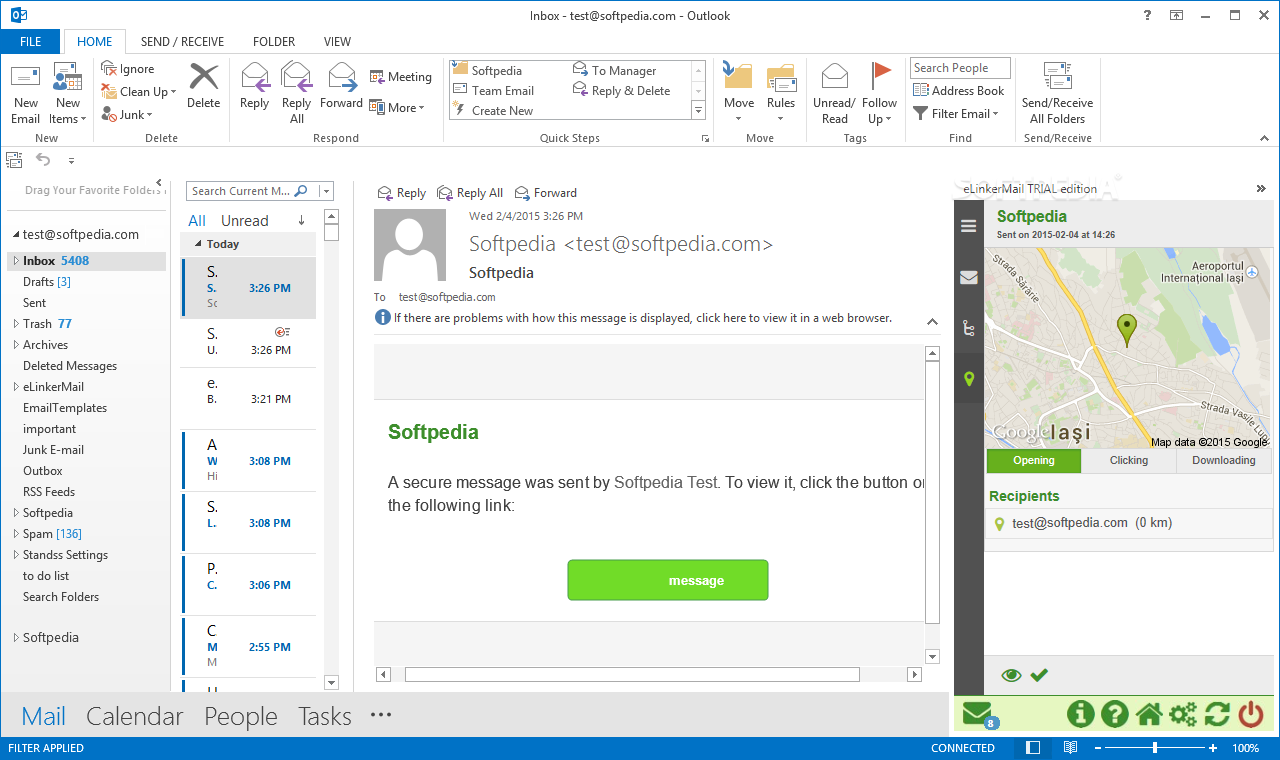Show only Unread messages filter
Screen dimensions: 1280x760
(244, 221)
